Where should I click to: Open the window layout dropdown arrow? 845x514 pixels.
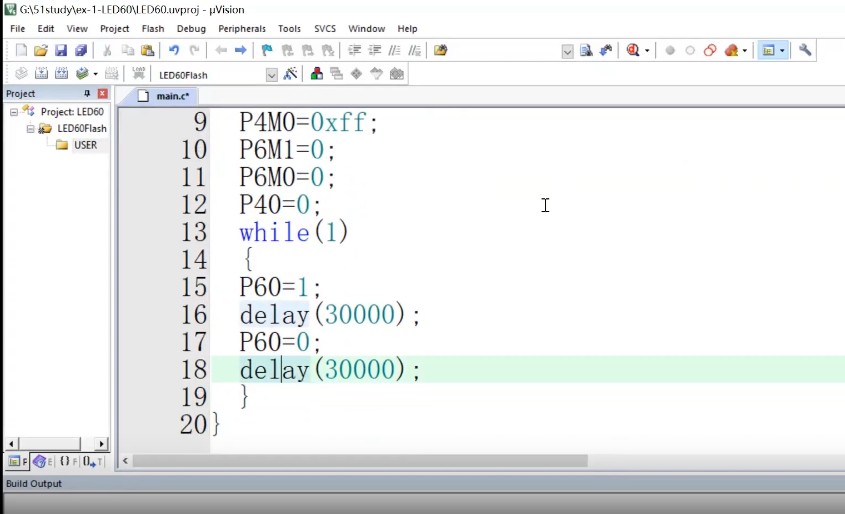[782, 51]
